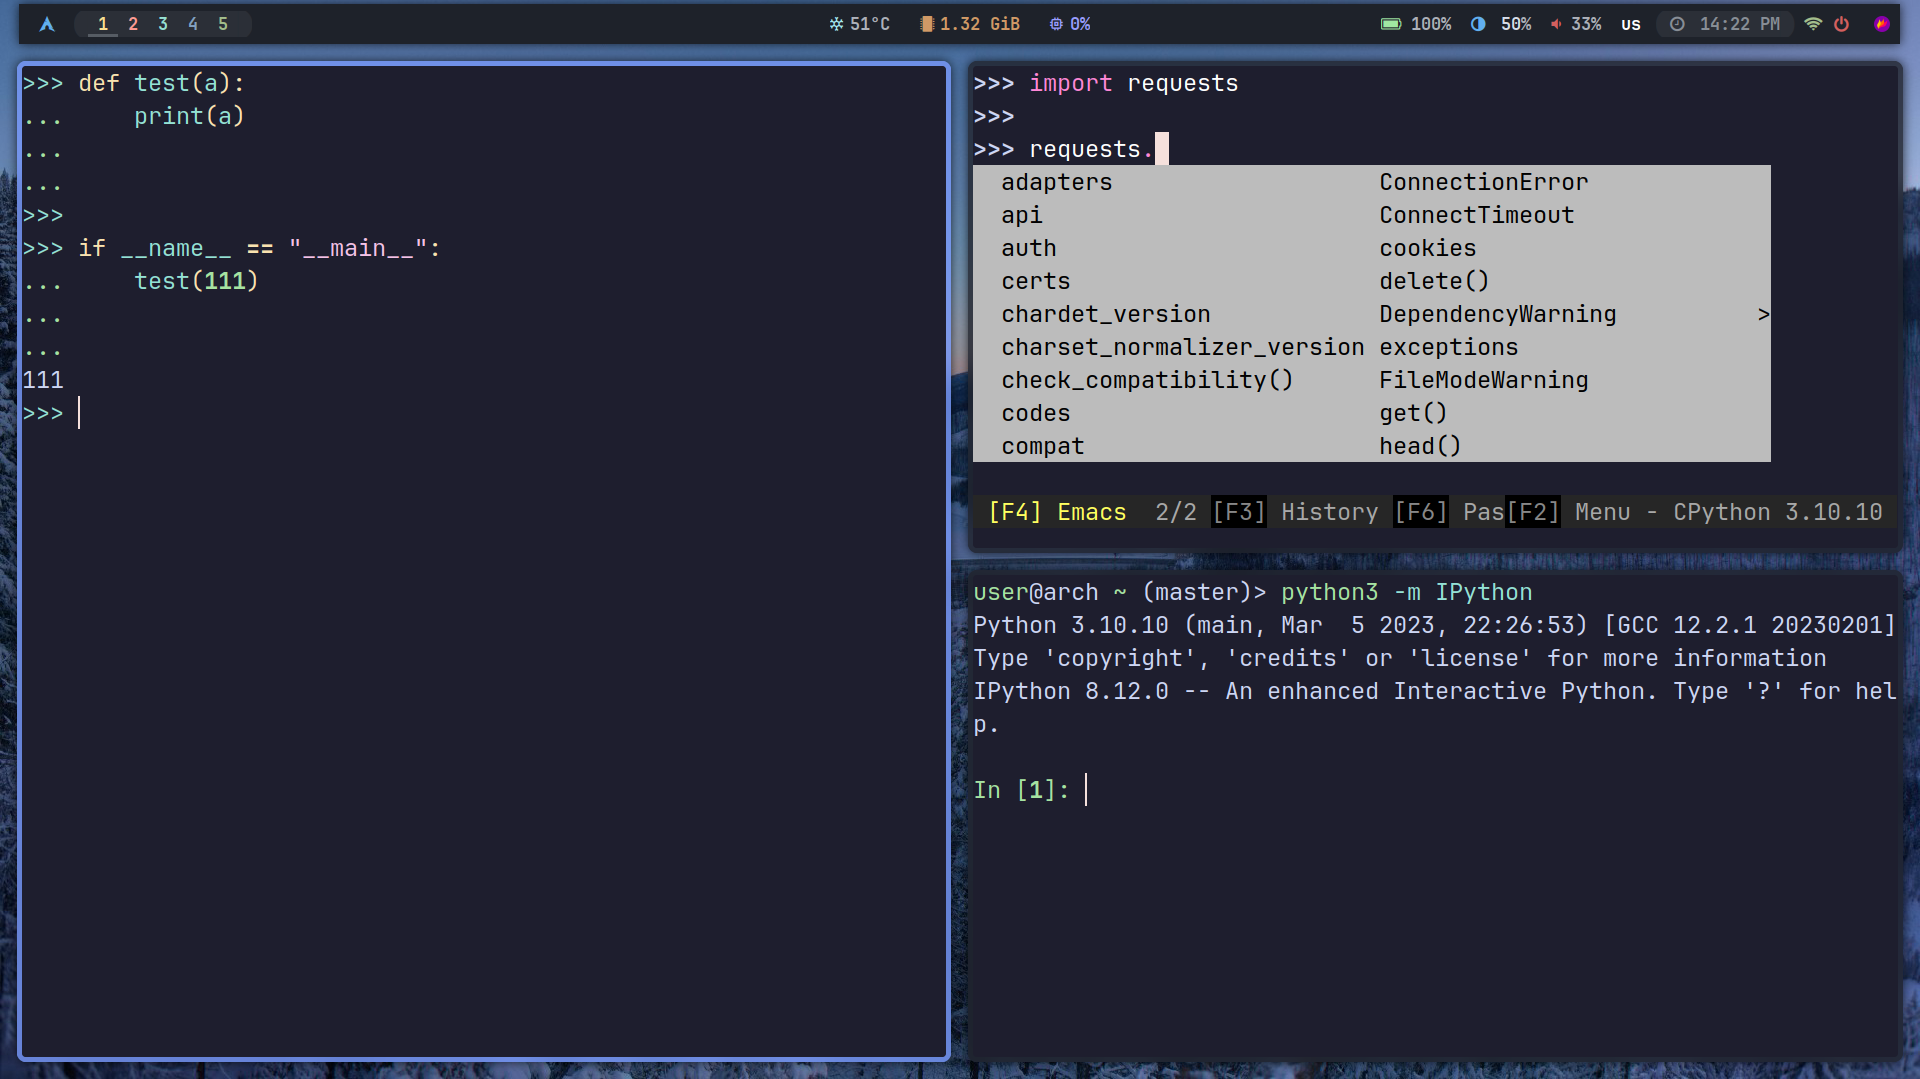Screen dimensions: 1920x1079
Task: Click the 'test(111)' call line
Action: click(x=141, y=281)
